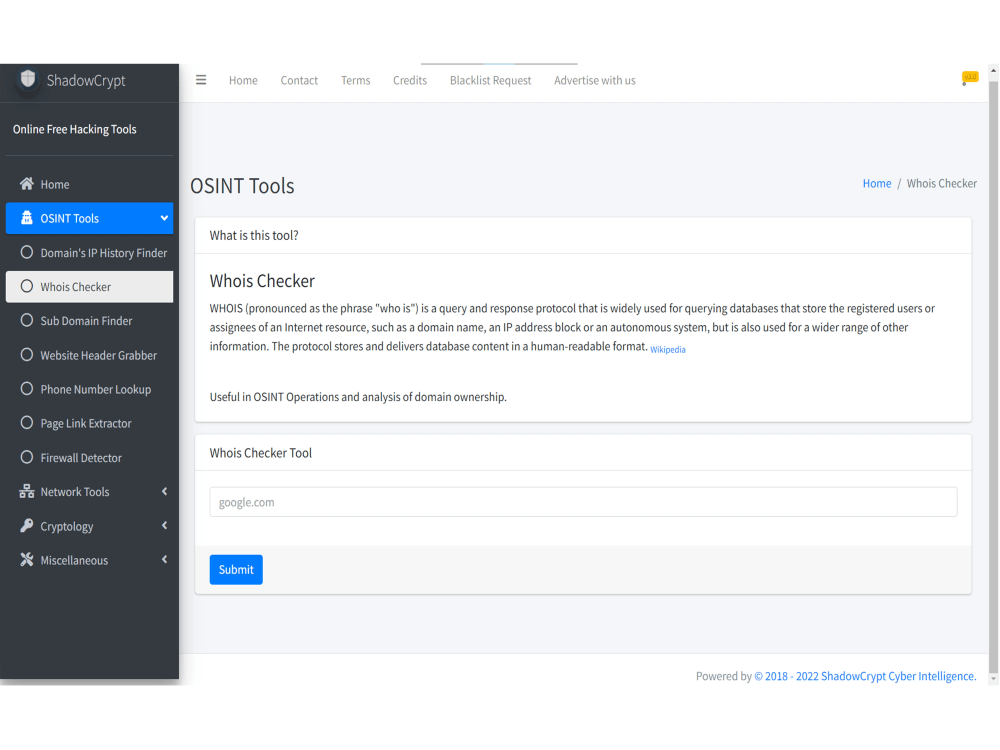This screenshot has width=1000, height=750.
Task: Expand the Miscellaneous arrow
Action: click(x=165, y=560)
